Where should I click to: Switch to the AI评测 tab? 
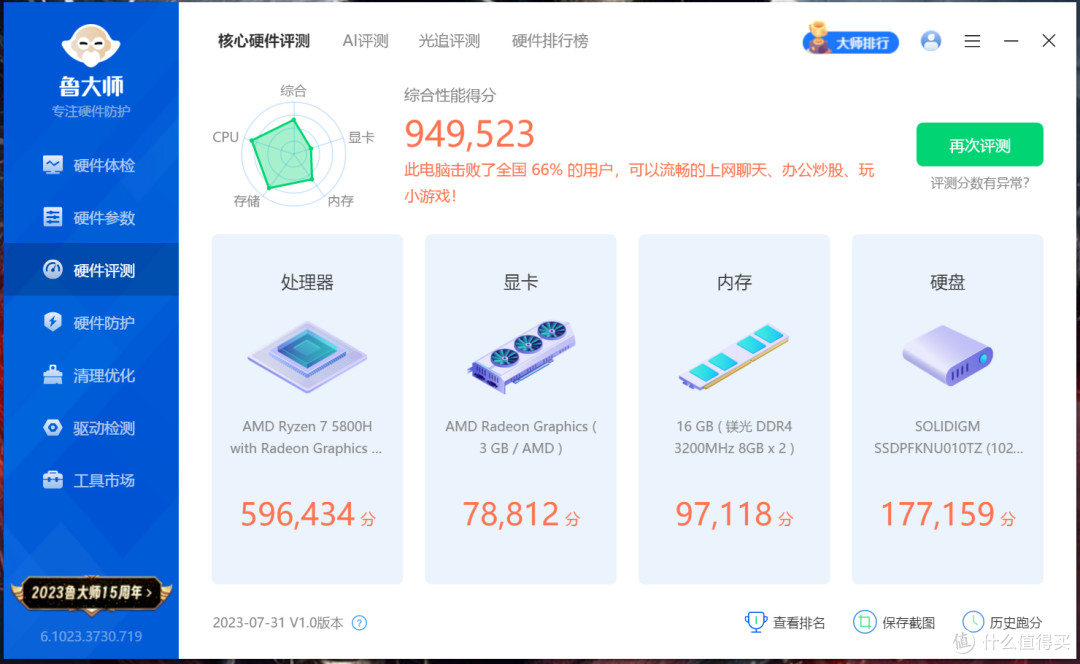[x=365, y=41]
